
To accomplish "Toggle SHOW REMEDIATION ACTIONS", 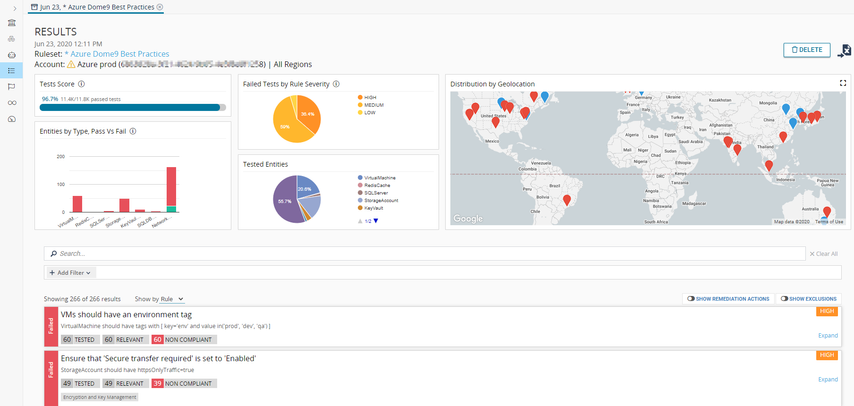I will pyautogui.click(x=728, y=299).
